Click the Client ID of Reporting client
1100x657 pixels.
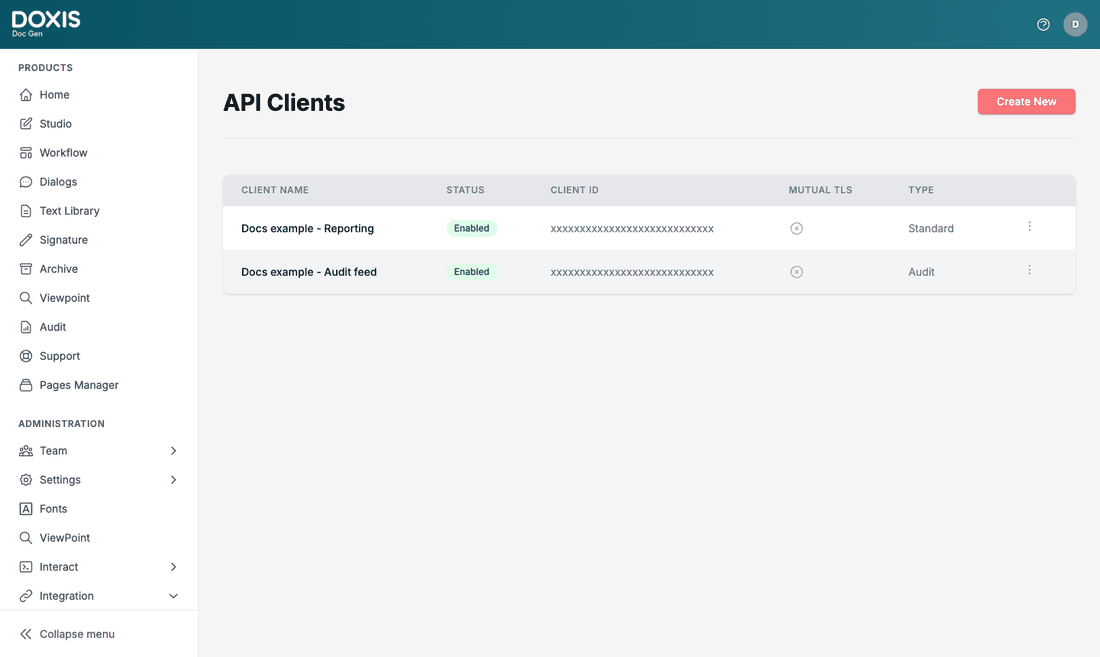tap(632, 229)
